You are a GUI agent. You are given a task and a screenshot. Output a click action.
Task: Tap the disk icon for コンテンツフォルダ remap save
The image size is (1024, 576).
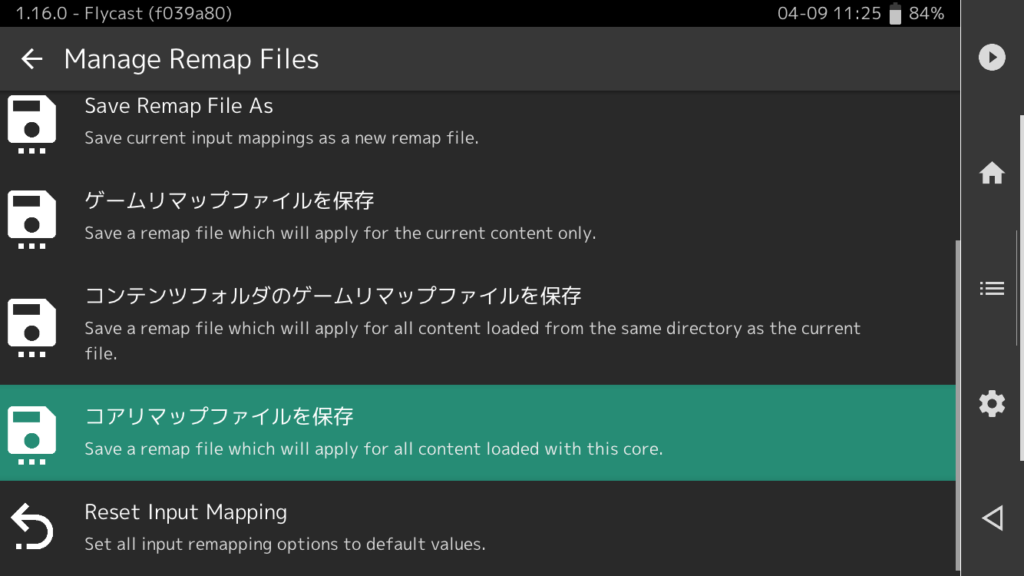click(31, 328)
